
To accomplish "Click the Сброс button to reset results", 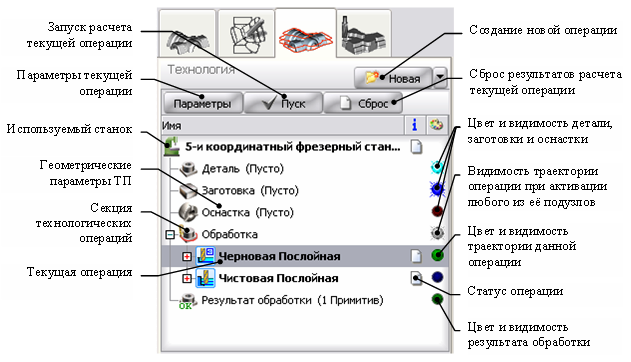I will (363, 104).
